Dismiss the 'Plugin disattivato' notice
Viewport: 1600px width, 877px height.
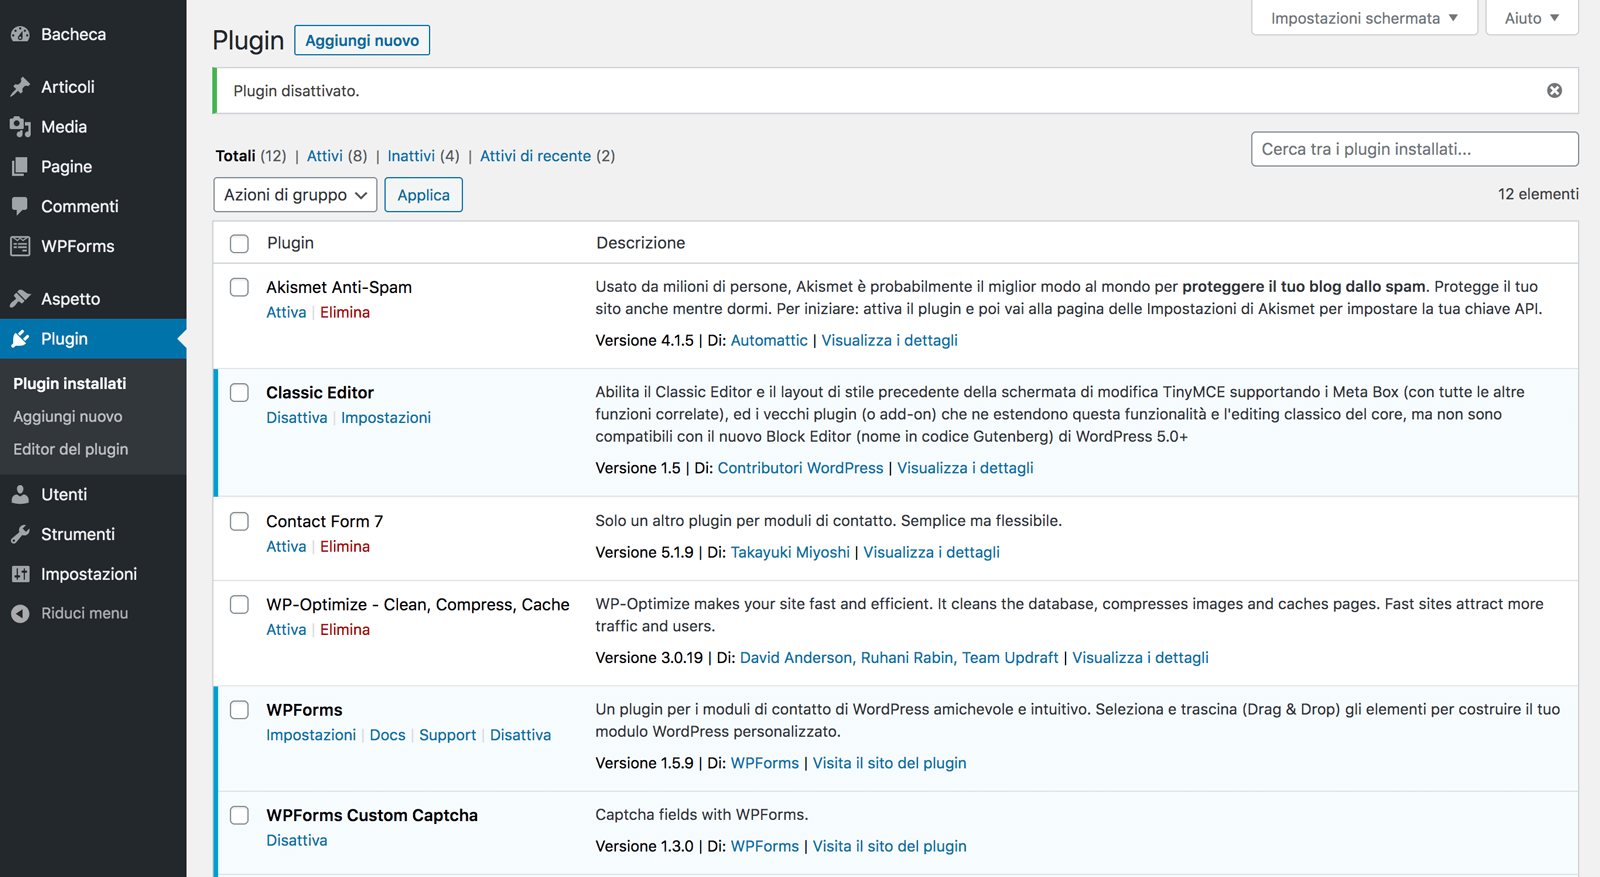[x=1554, y=90]
